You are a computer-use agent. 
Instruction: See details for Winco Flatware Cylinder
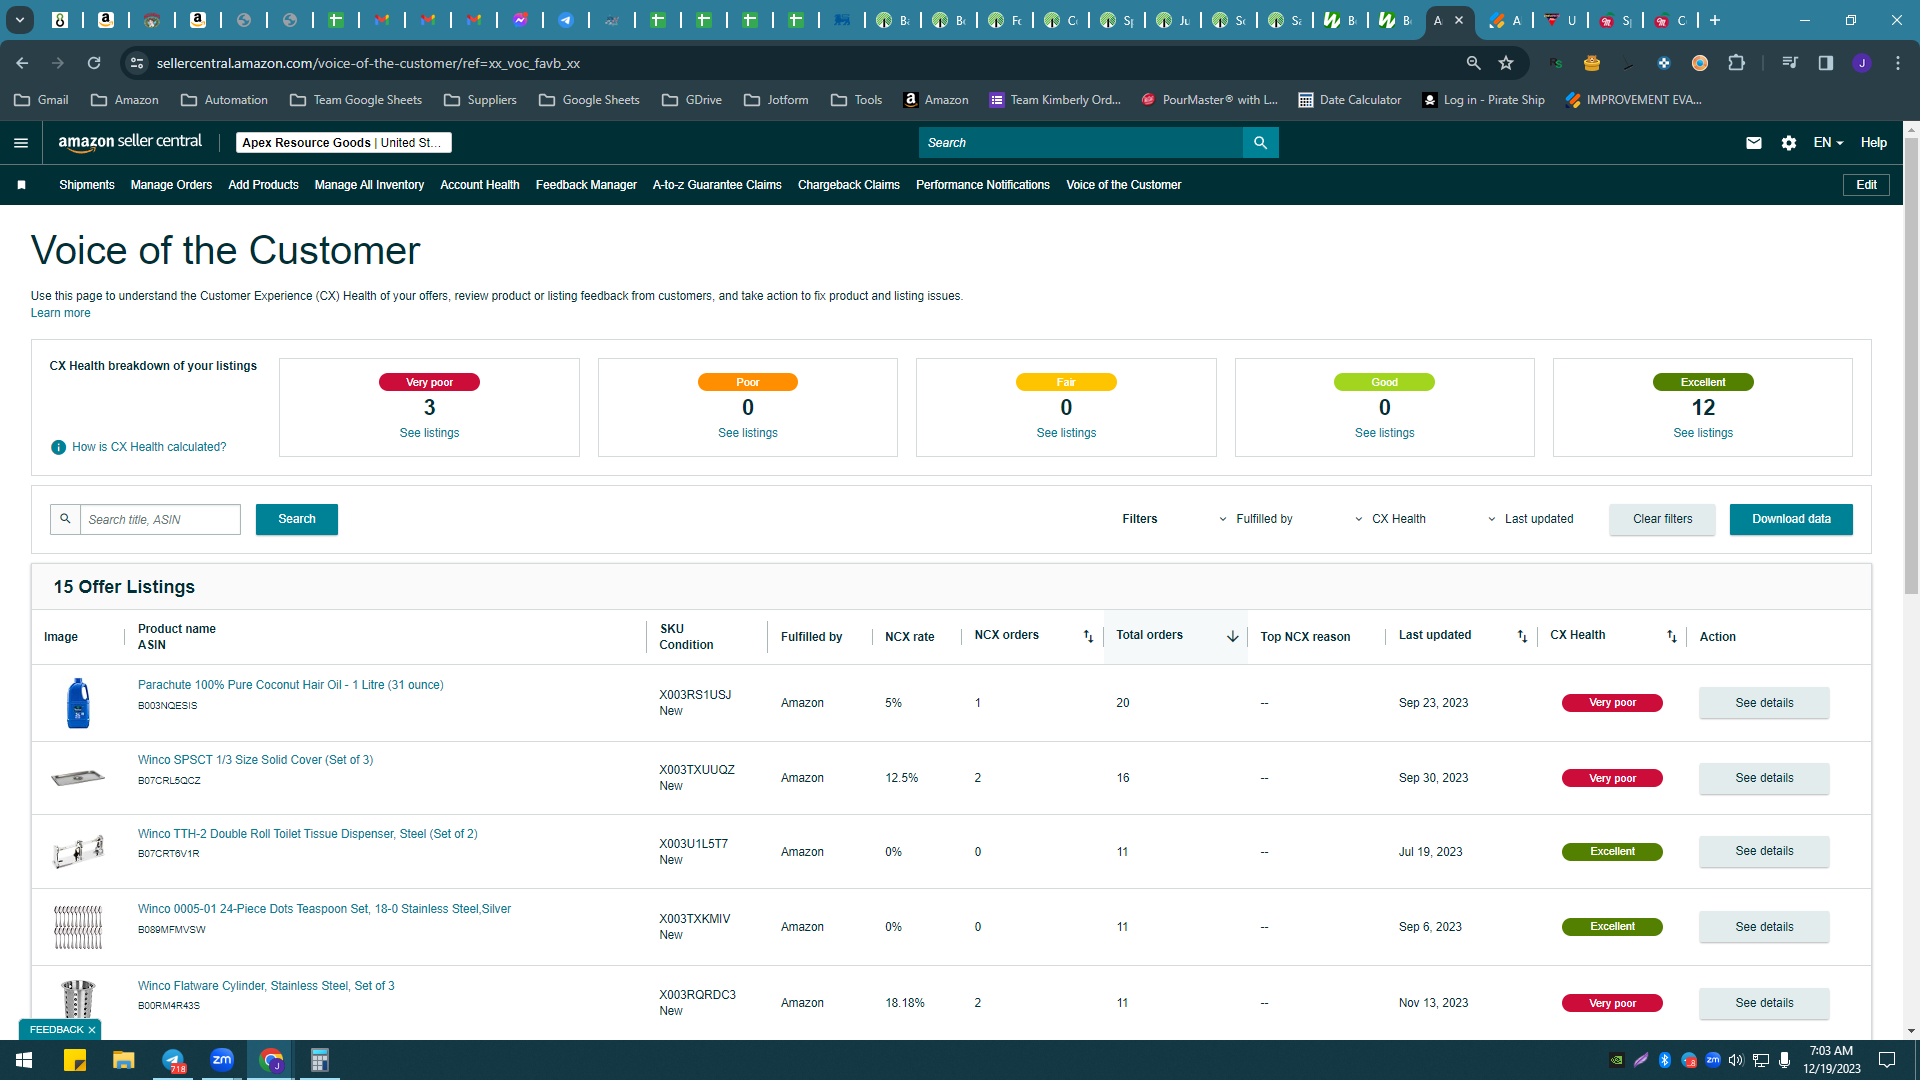coord(1764,1003)
